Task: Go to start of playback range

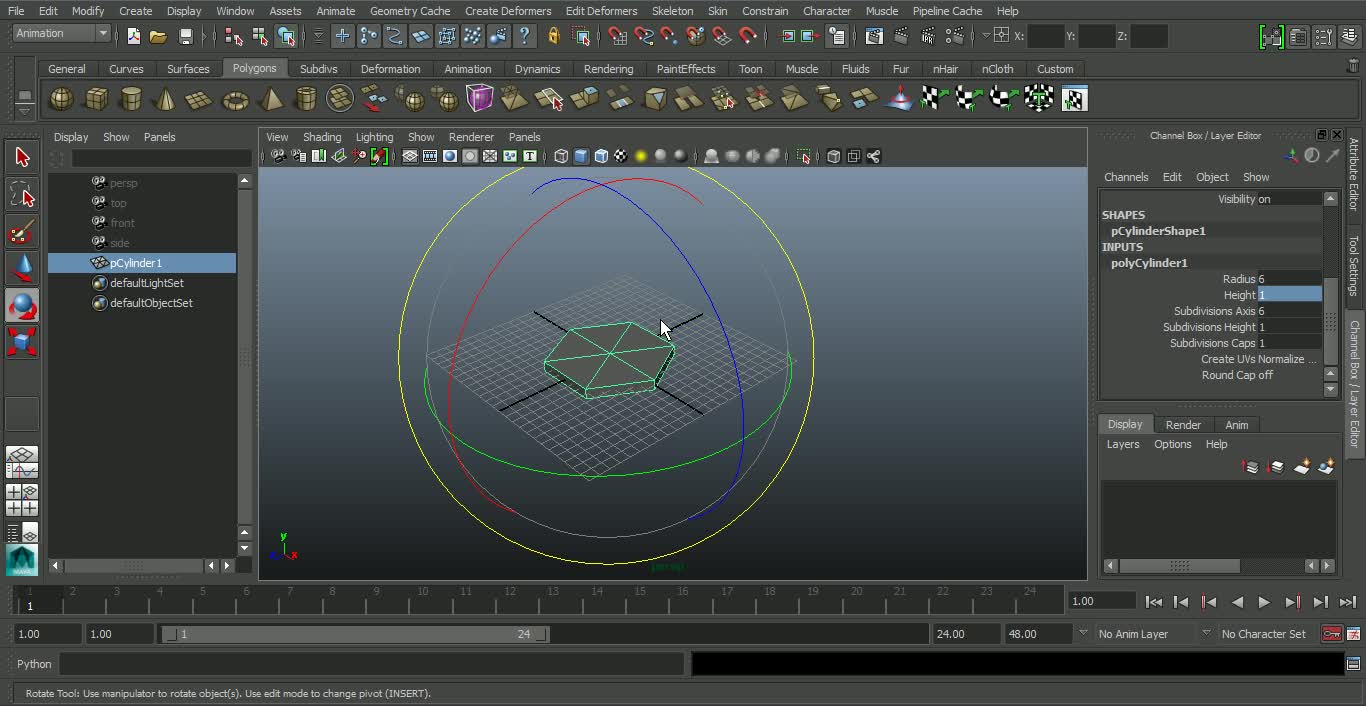Action: point(1154,602)
